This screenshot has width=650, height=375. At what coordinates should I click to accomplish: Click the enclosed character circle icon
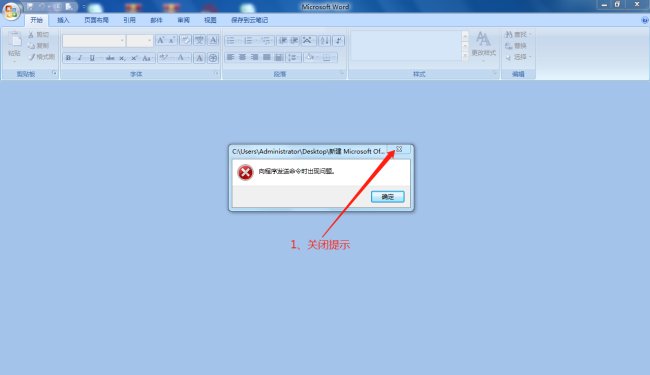coord(213,58)
